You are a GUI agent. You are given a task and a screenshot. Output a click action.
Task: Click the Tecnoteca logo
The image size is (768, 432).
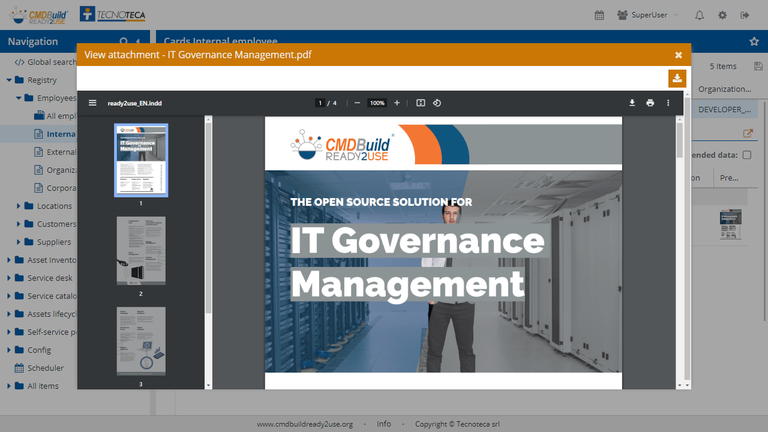(x=113, y=14)
